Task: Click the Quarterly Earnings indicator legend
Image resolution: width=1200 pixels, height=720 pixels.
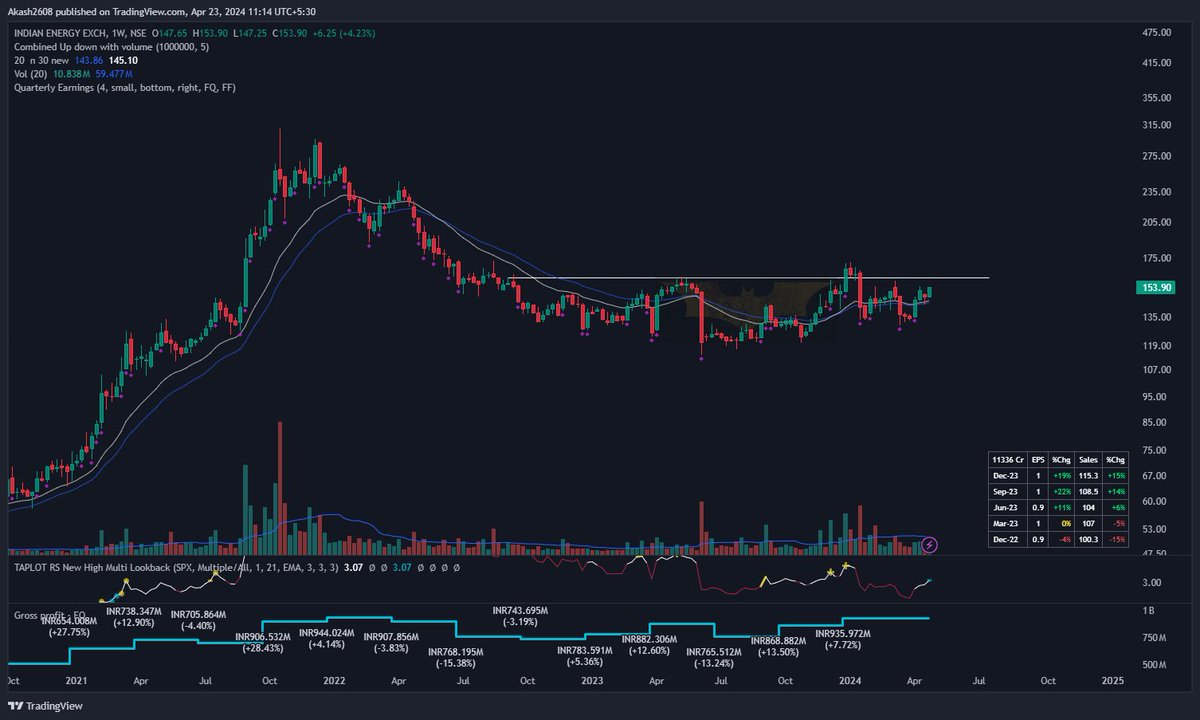Action: 125,88
